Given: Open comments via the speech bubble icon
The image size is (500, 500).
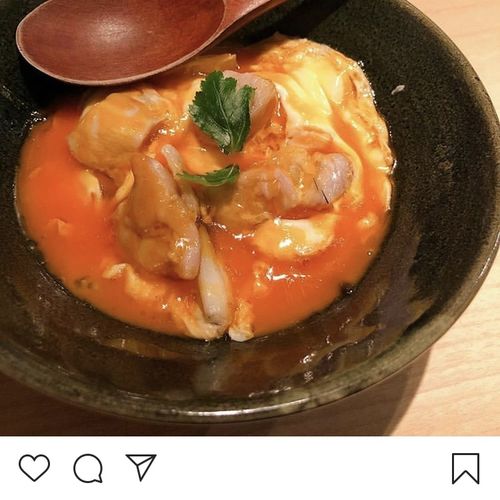Looking at the screenshot, I should coord(88,468).
